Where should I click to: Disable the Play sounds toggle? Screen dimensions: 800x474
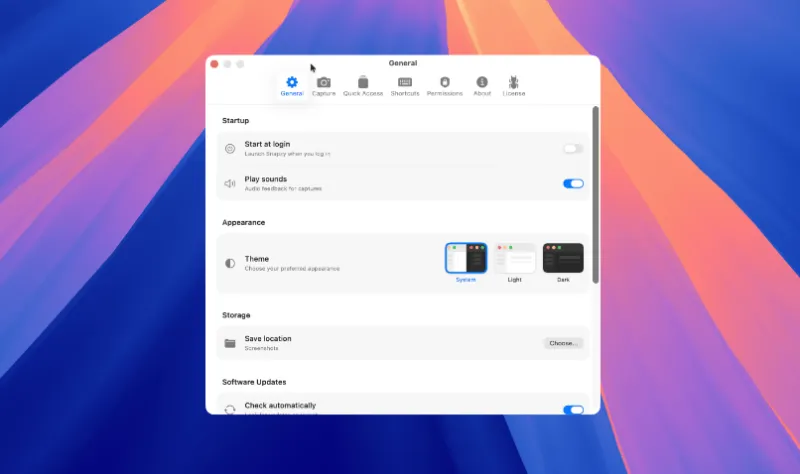(x=573, y=183)
